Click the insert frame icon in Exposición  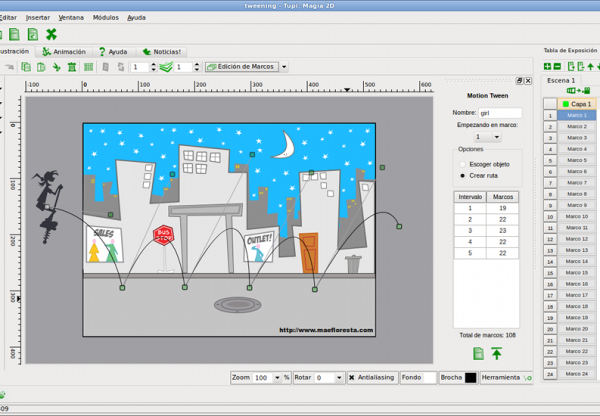[571, 67]
